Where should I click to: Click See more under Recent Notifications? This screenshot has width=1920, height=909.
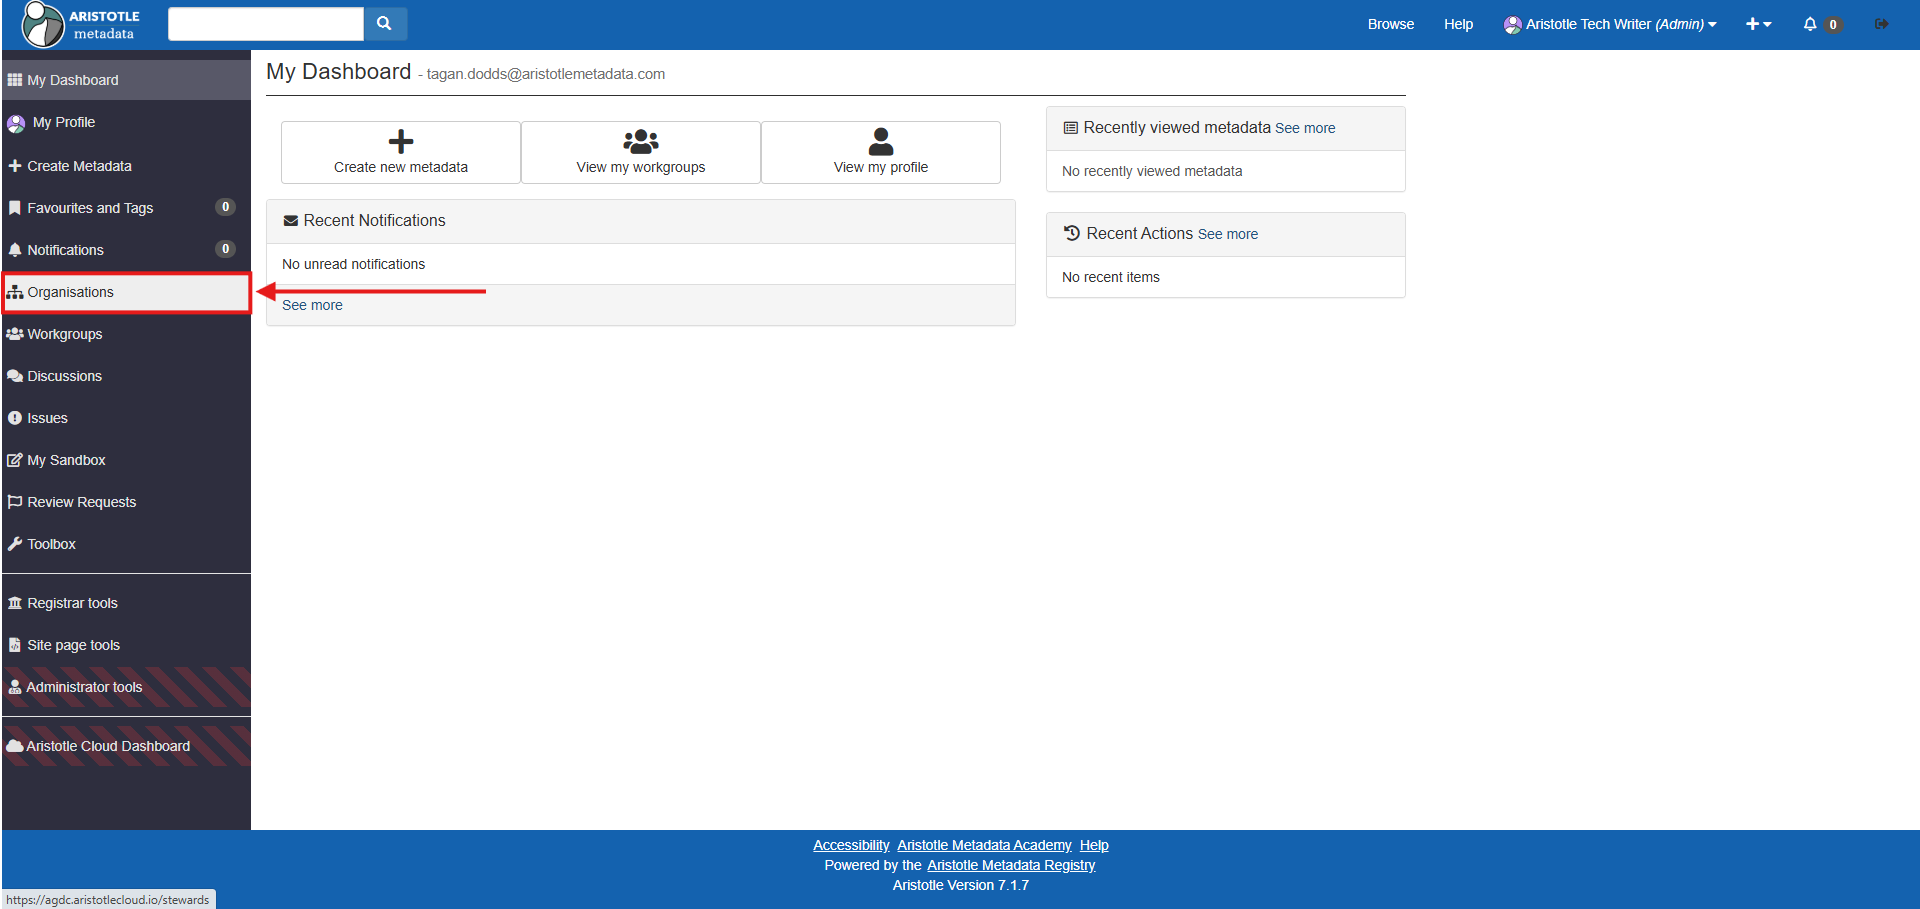[312, 305]
